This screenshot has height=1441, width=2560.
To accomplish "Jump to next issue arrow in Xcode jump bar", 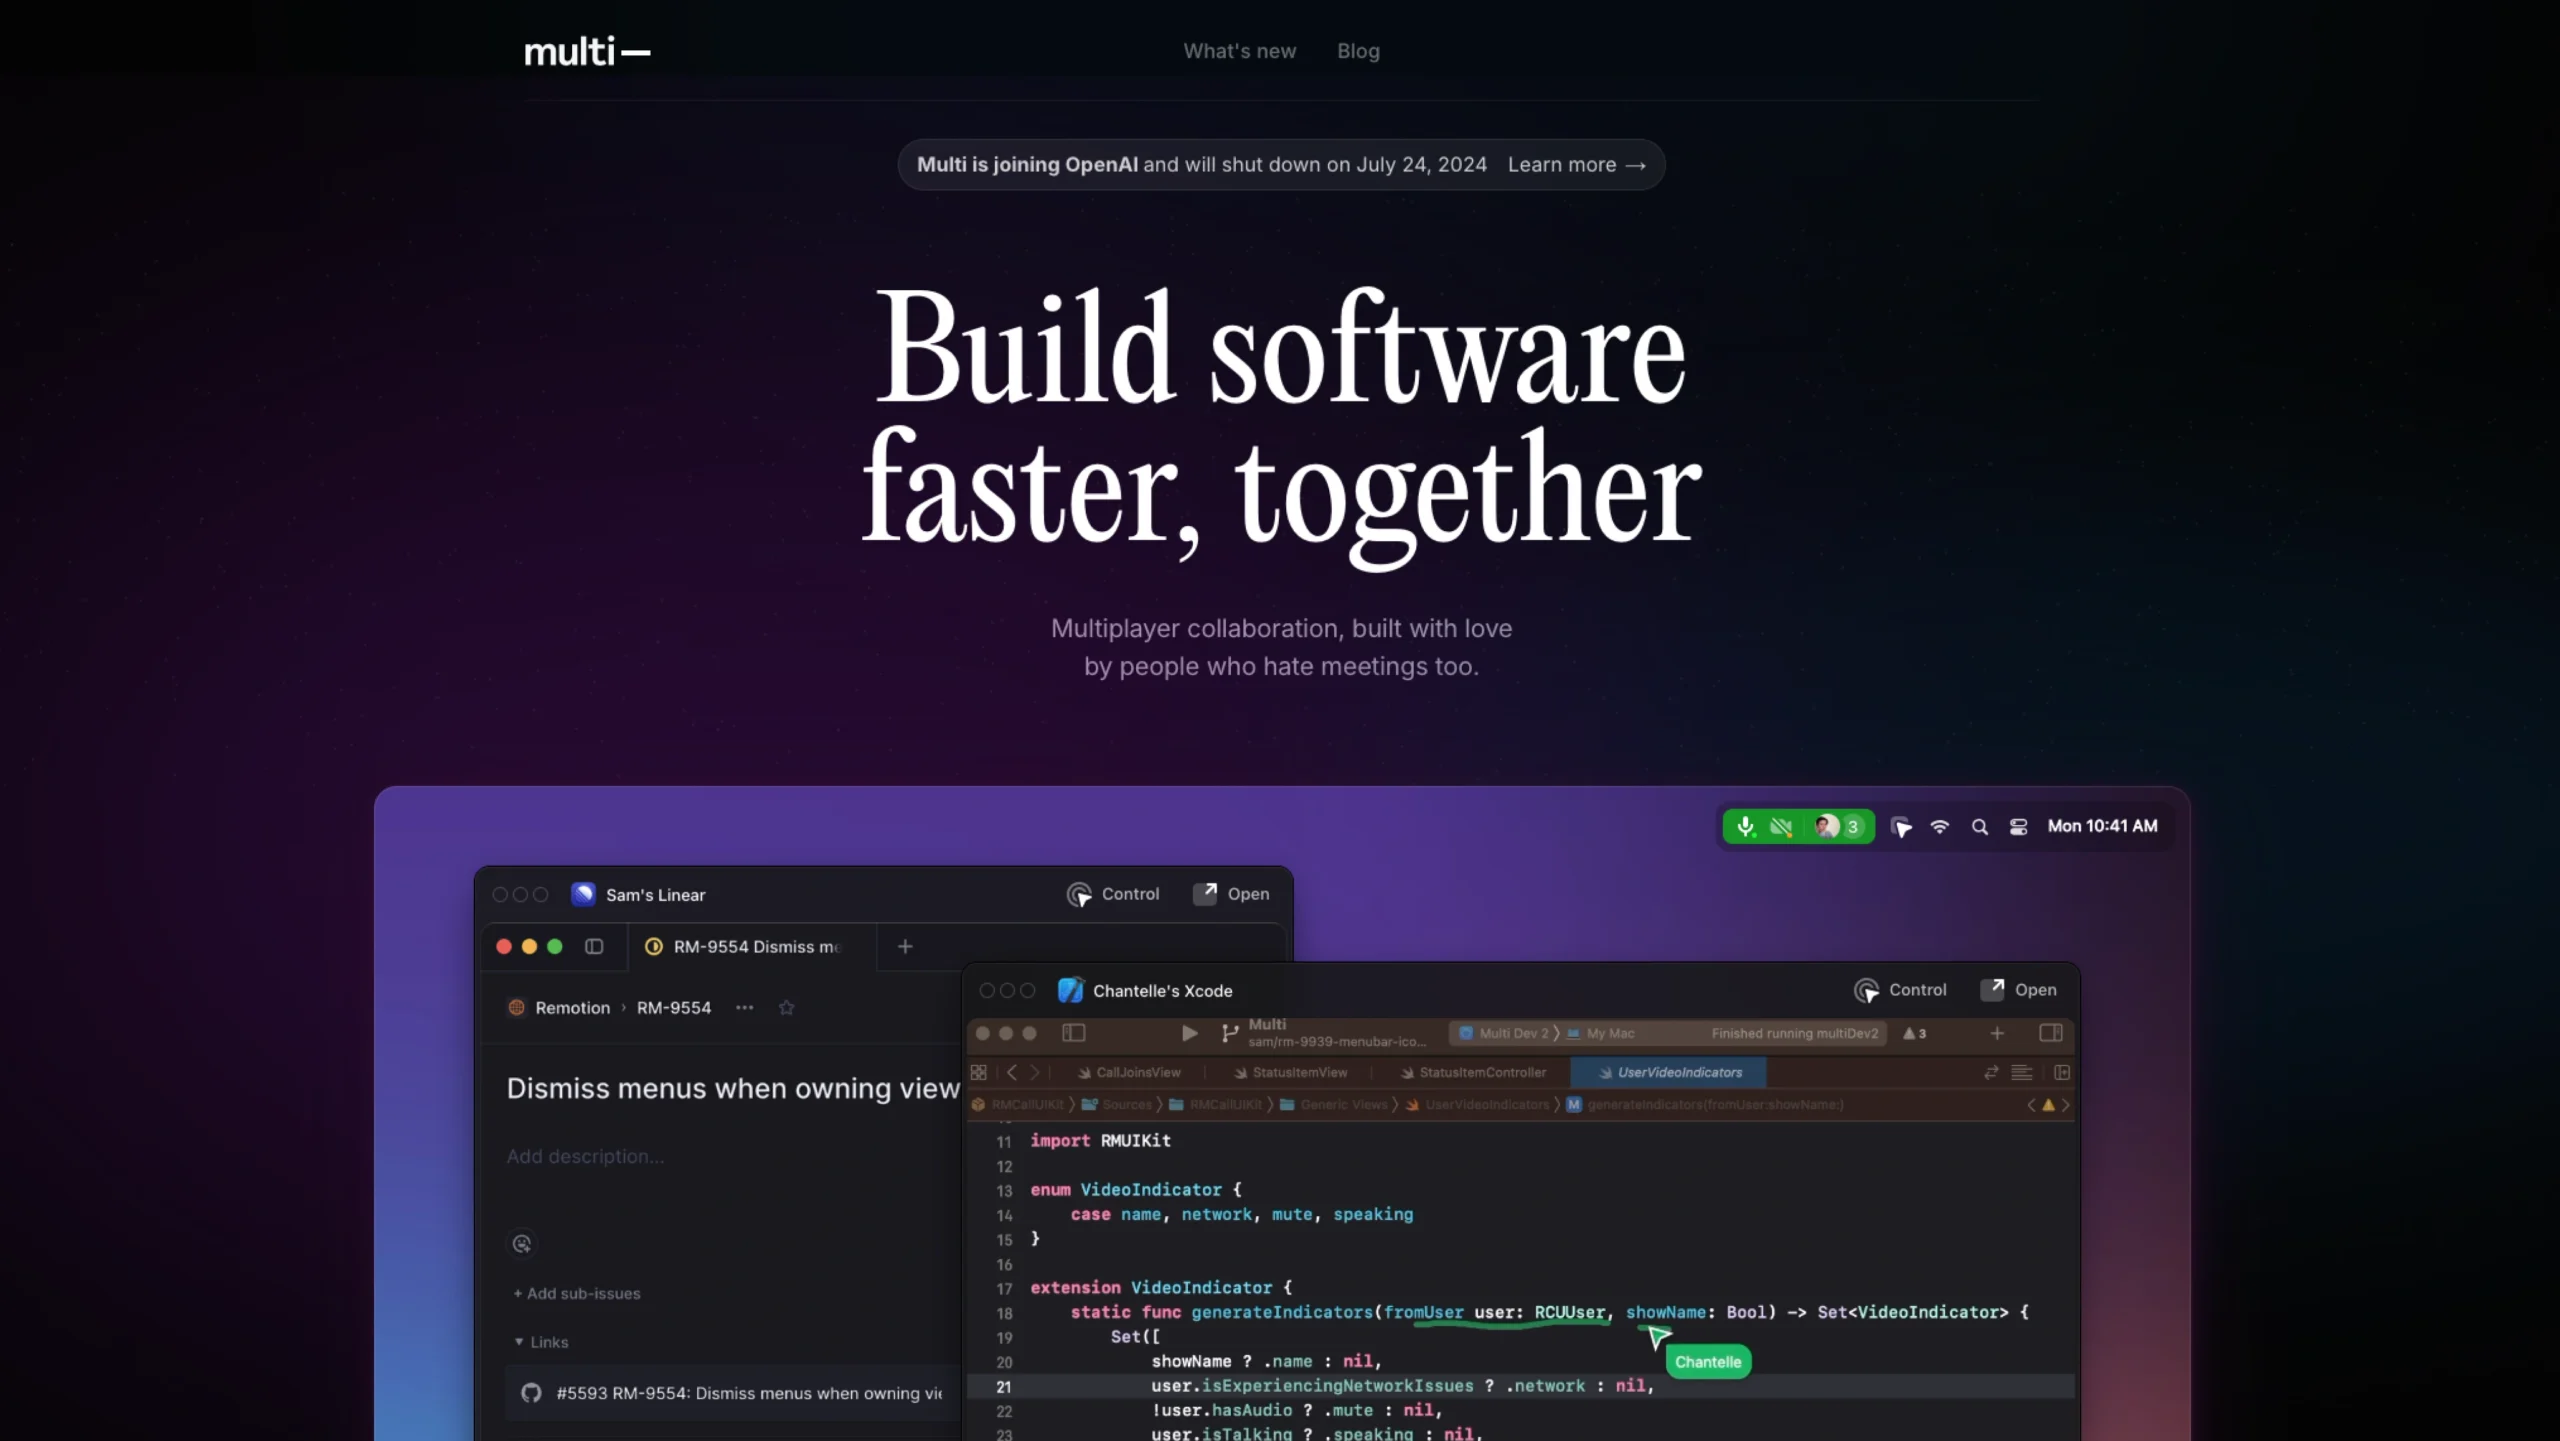I will [2065, 1105].
